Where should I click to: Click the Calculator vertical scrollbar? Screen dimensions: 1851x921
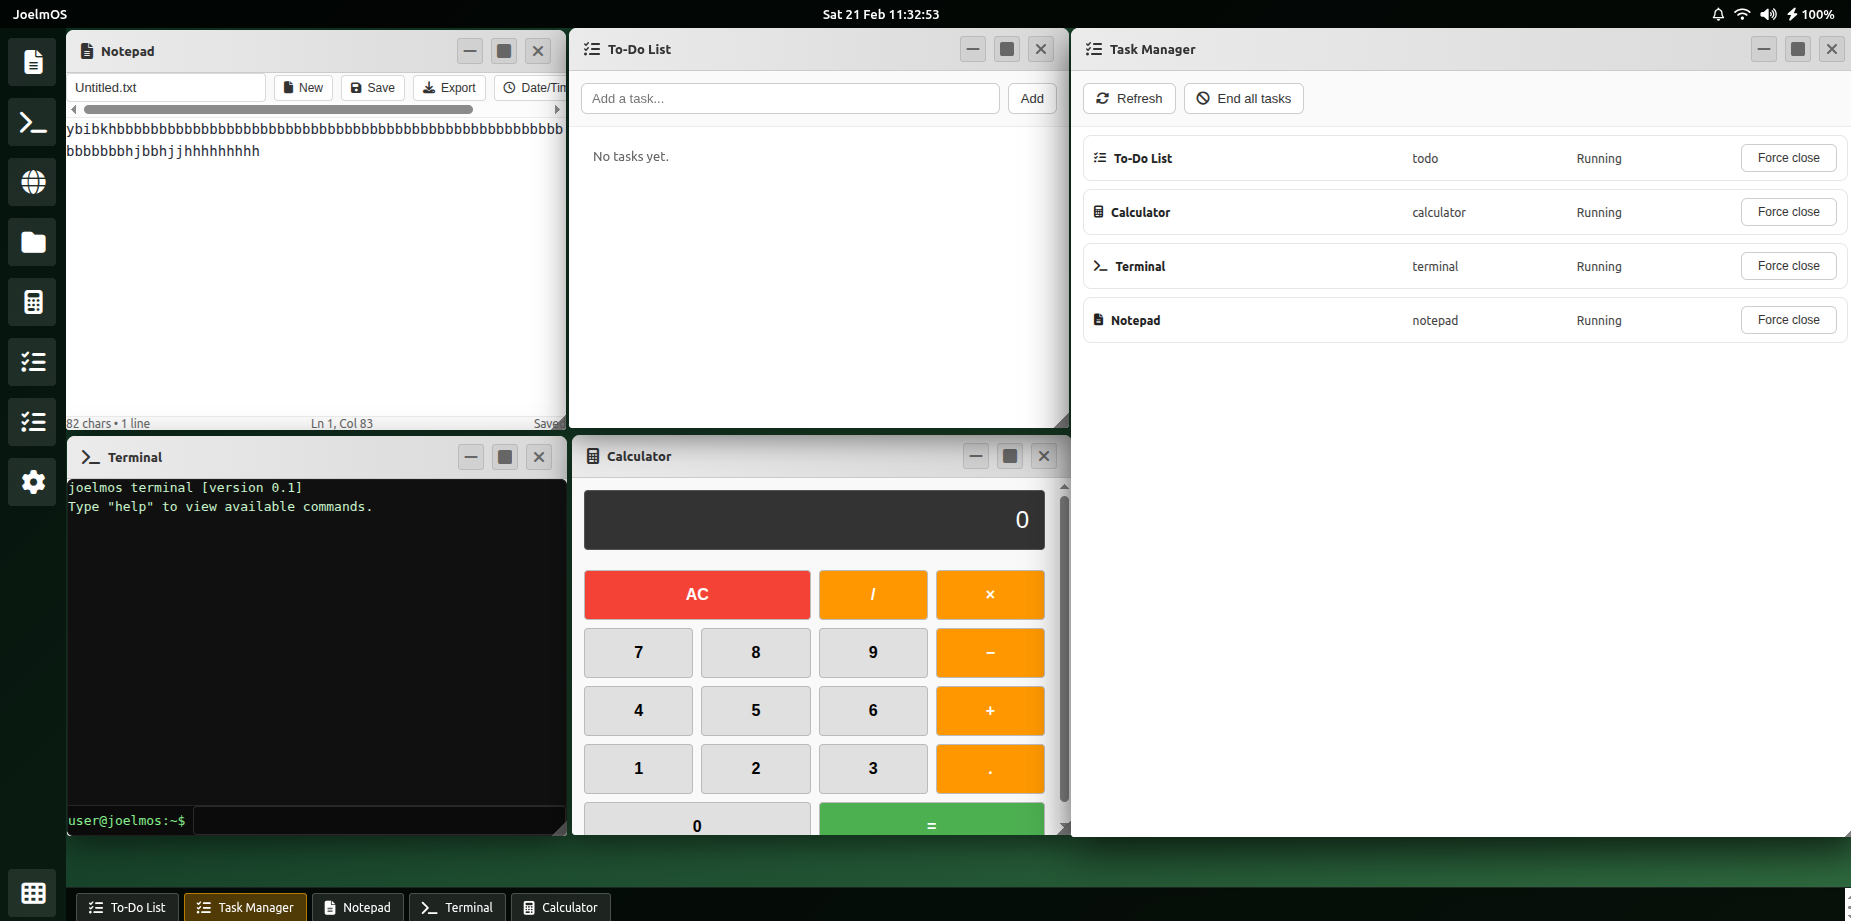[x=1064, y=650]
